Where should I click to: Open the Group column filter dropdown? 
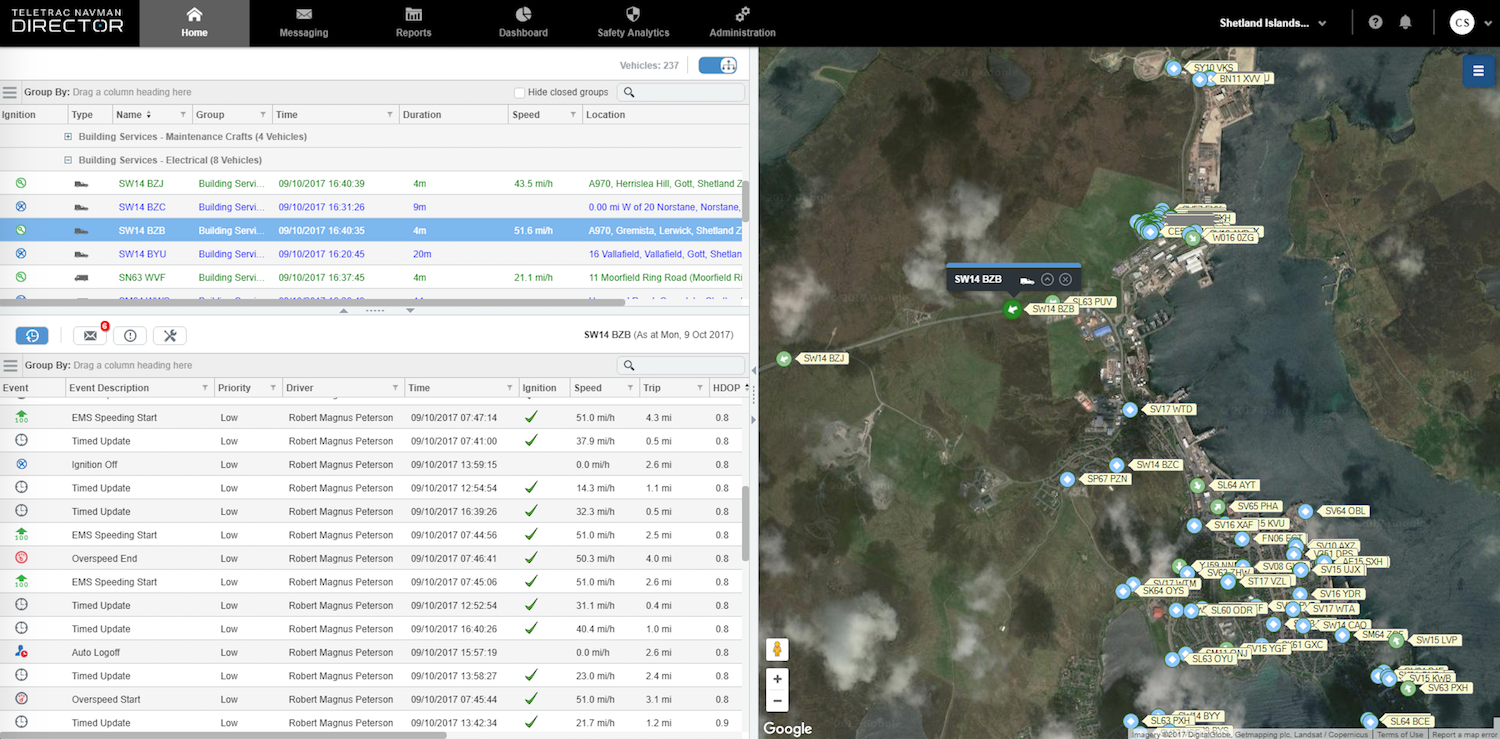point(263,115)
